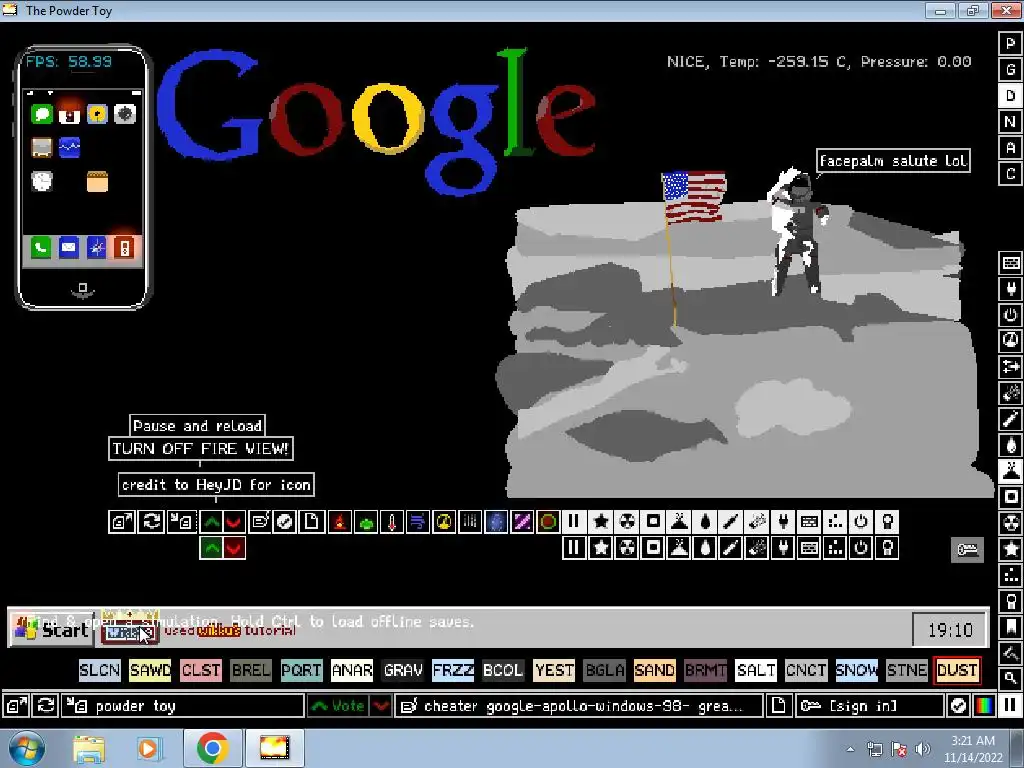Select the ANAR element
1024x768 pixels.
(352, 670)
